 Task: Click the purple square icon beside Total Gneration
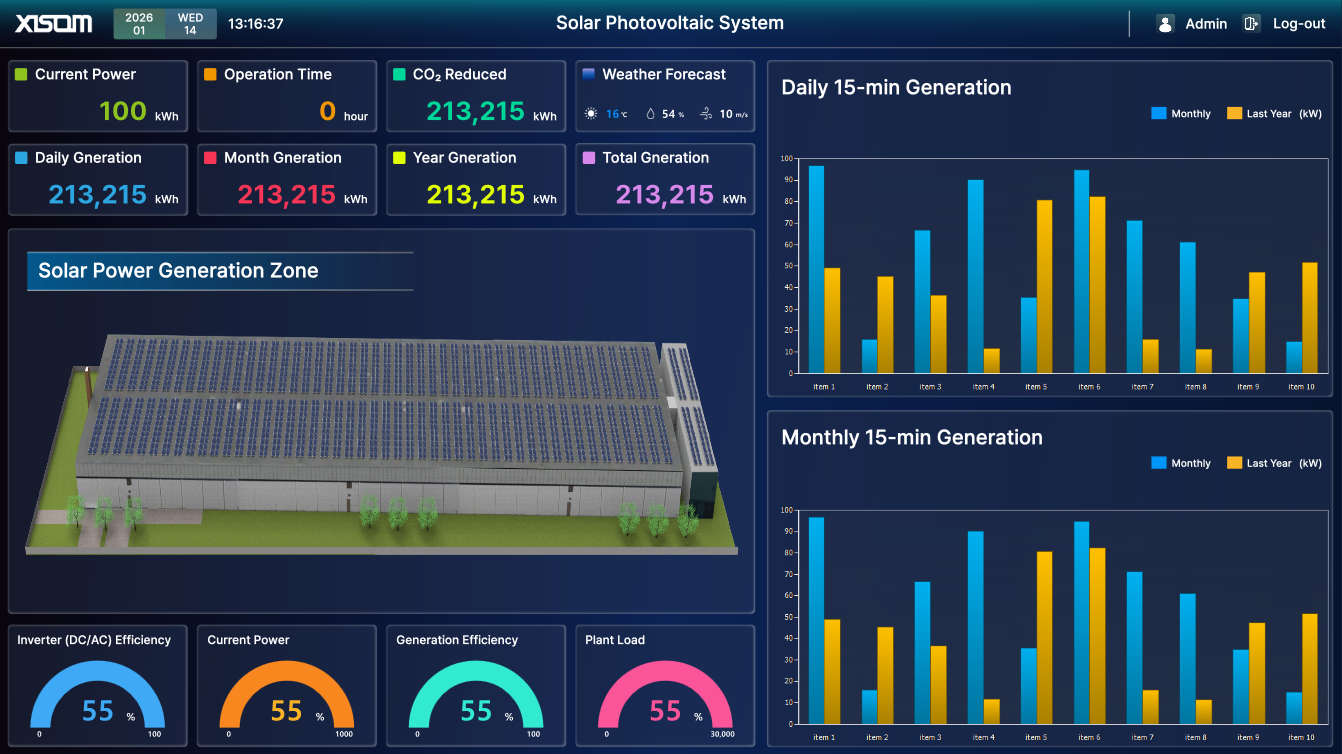click(590, 157)
